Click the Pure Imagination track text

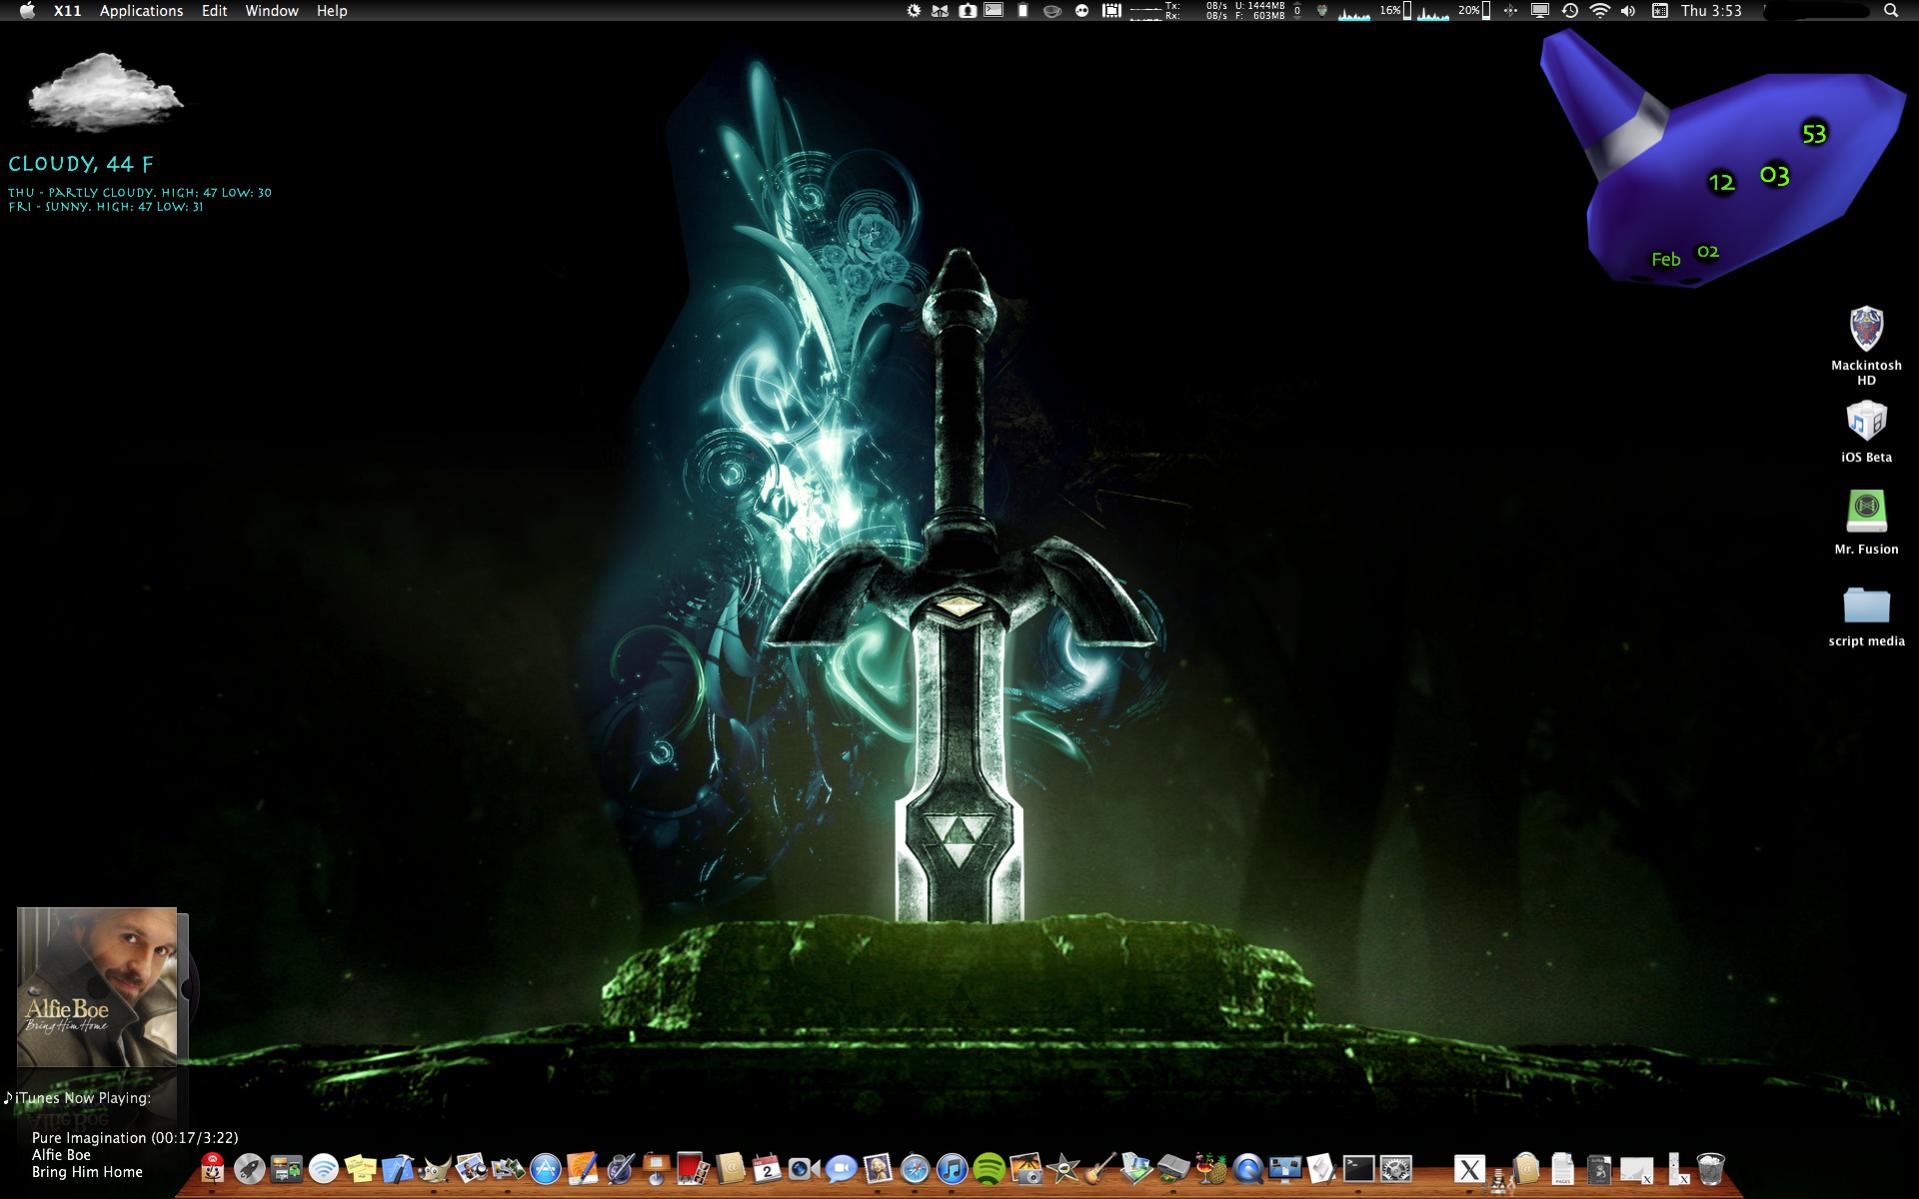[x=135, y=1138]
